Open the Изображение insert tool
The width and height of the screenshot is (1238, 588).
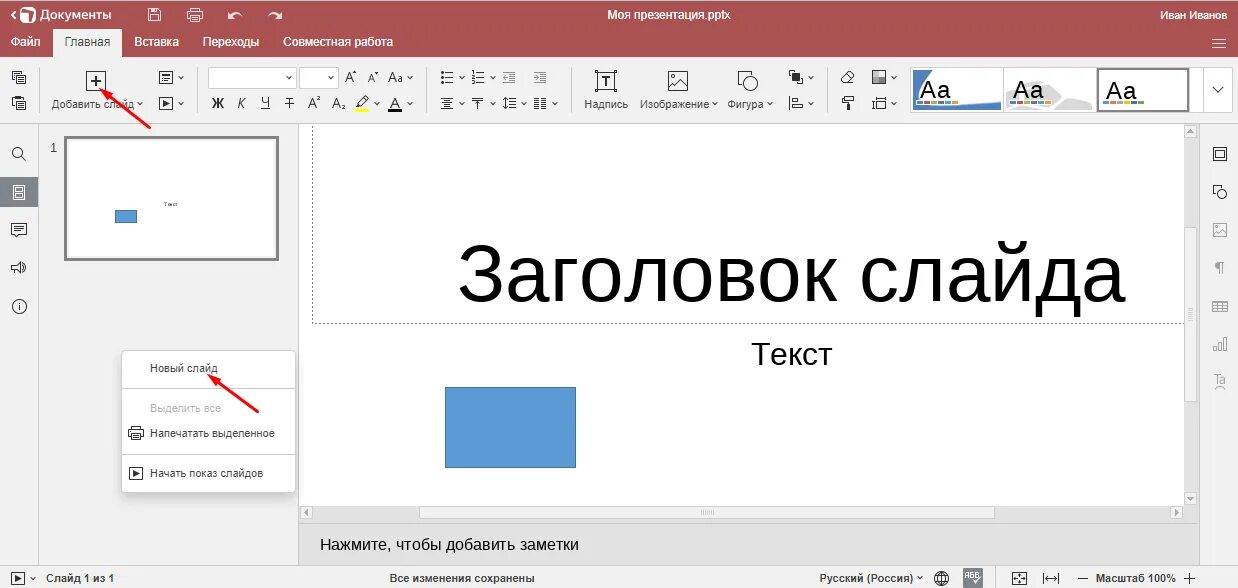(x=677, y=90)
